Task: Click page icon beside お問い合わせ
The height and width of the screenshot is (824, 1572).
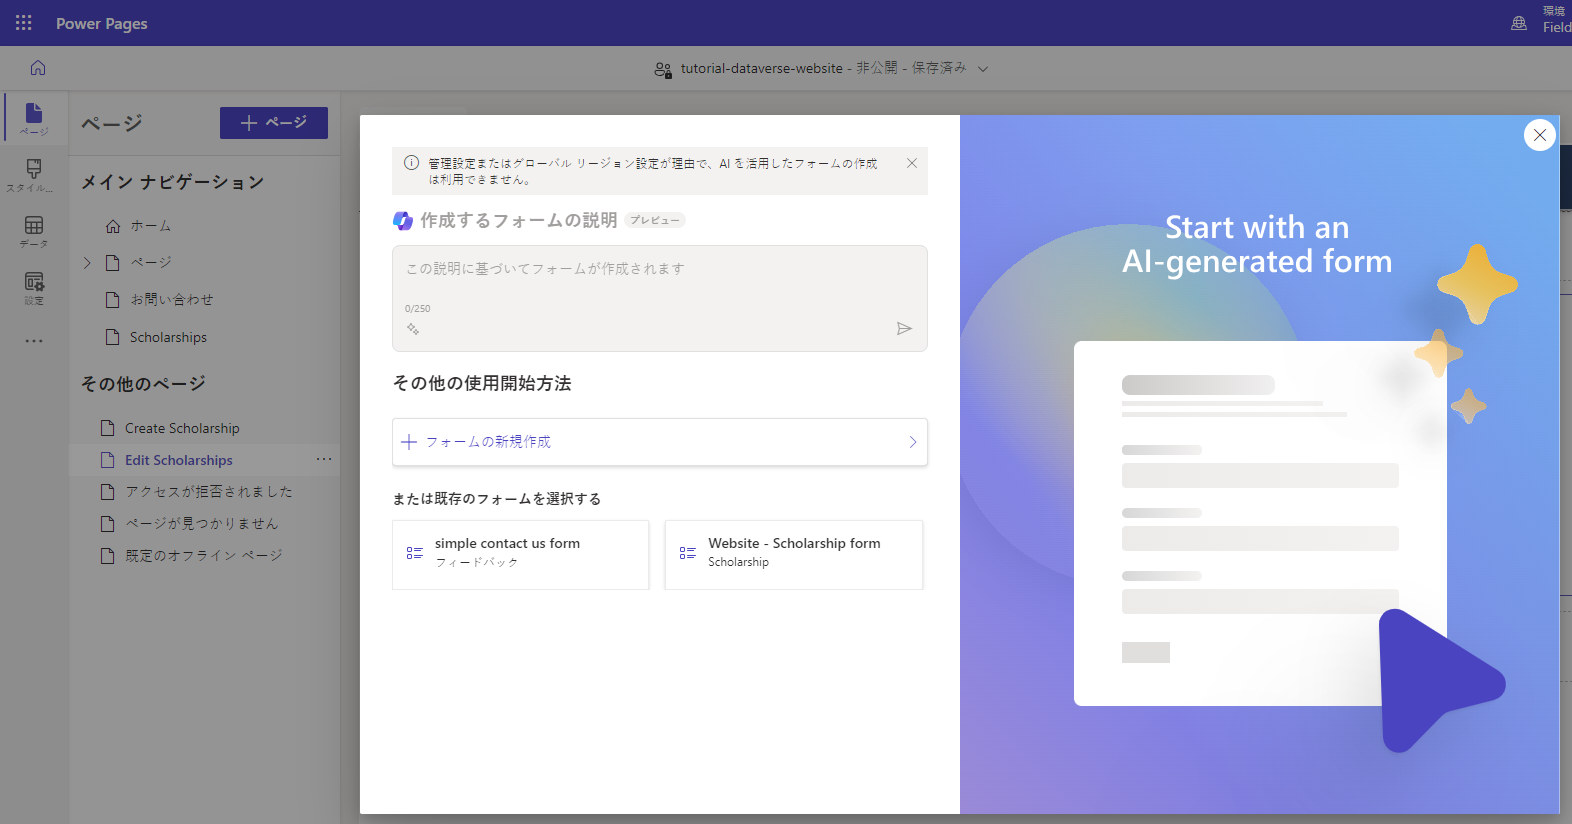Action: (113, 300)
